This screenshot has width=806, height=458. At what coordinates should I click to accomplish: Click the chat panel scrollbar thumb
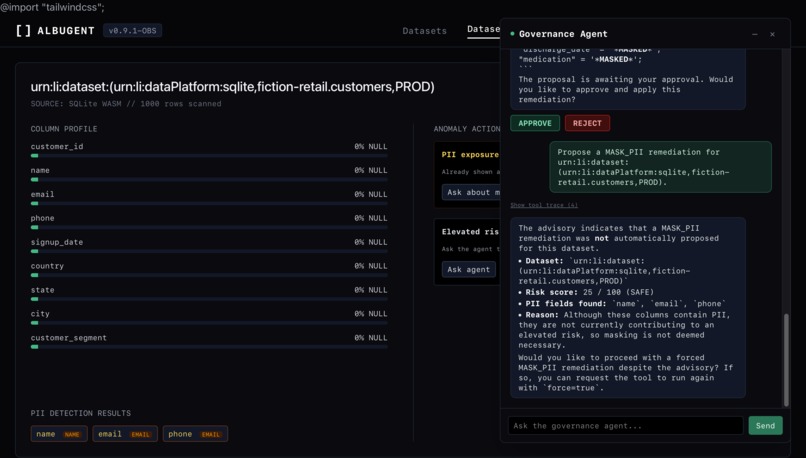point(785,359)
